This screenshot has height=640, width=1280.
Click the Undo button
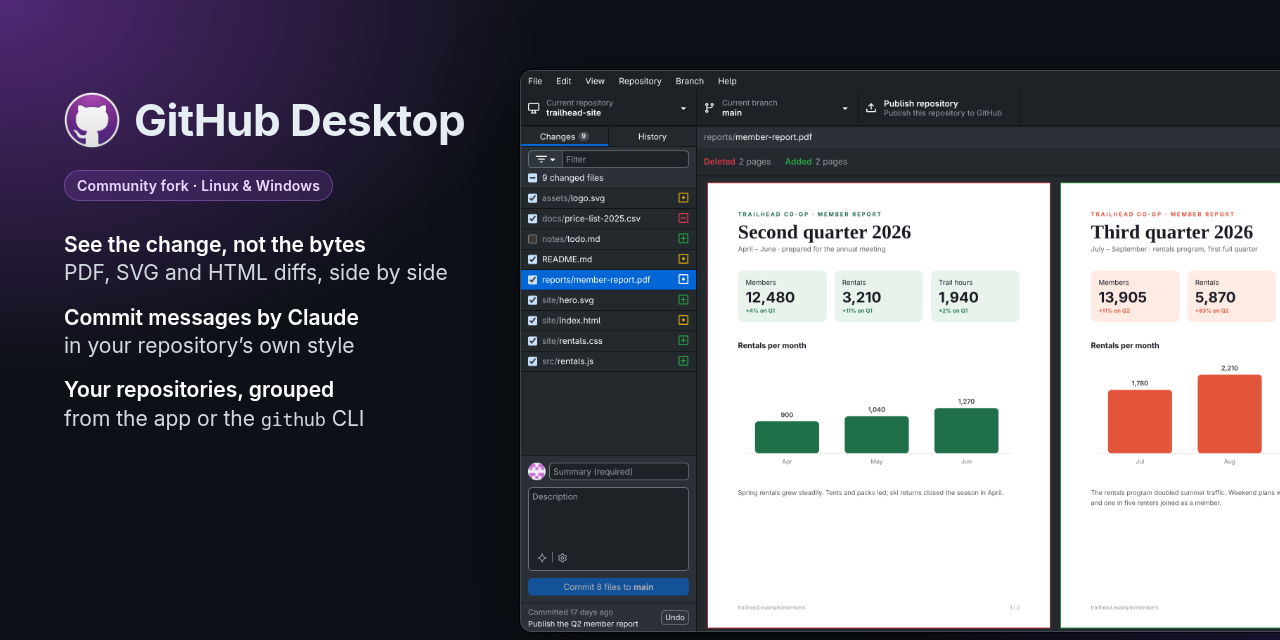pyautogui.click(x=675, y=618)
